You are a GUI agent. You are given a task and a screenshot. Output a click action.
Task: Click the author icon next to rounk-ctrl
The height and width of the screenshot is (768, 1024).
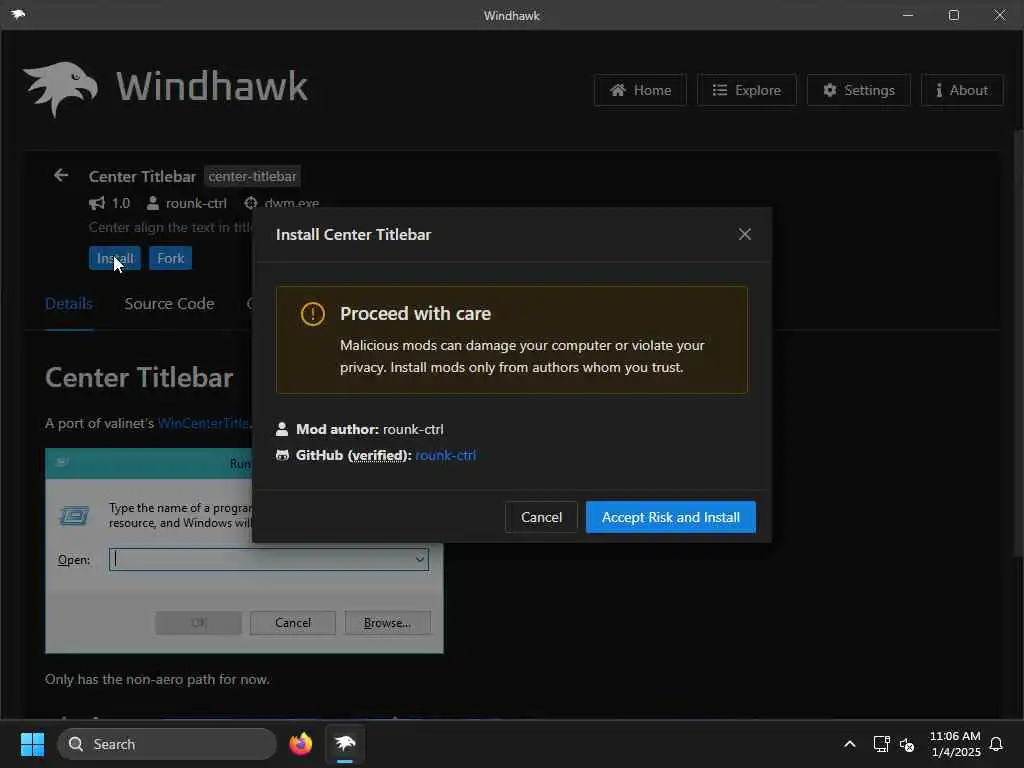153,203
